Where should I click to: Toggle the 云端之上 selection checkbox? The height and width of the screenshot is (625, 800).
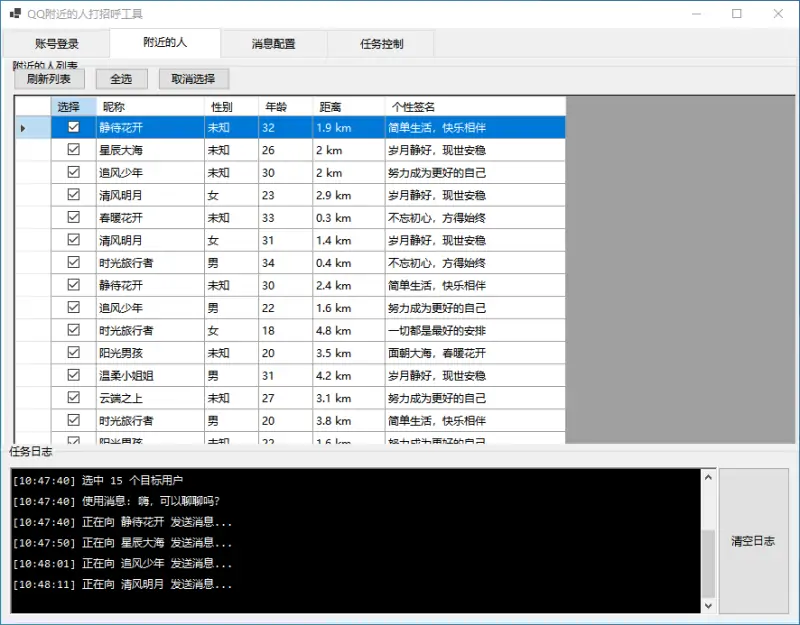pos(73,398)
